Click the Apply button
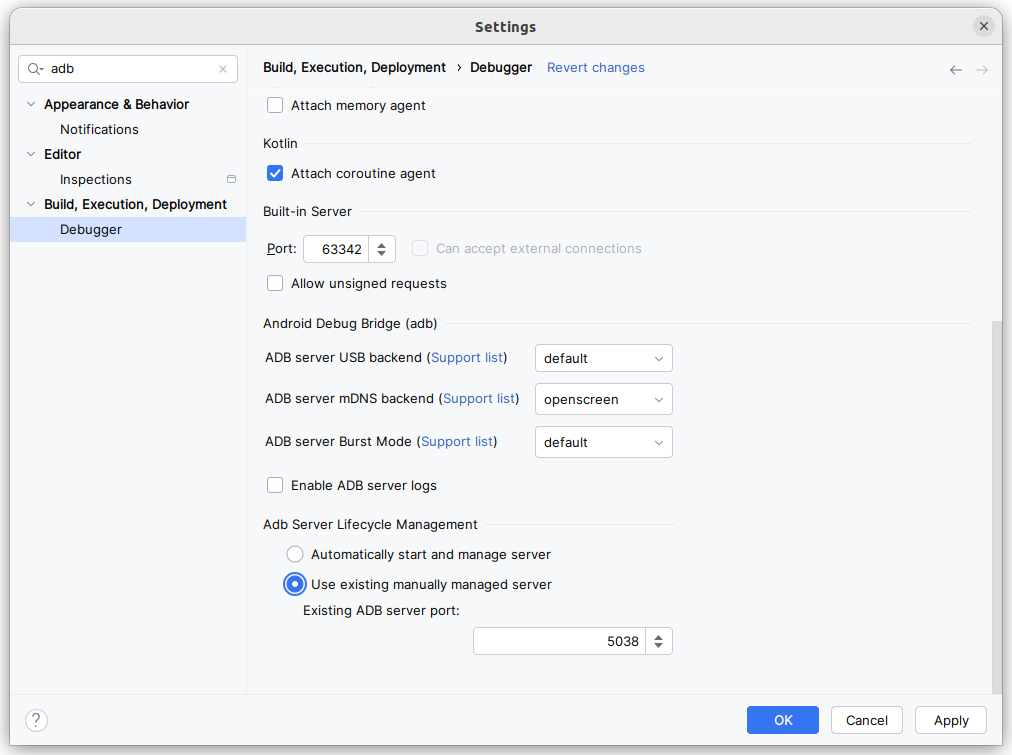 point(951,720)
